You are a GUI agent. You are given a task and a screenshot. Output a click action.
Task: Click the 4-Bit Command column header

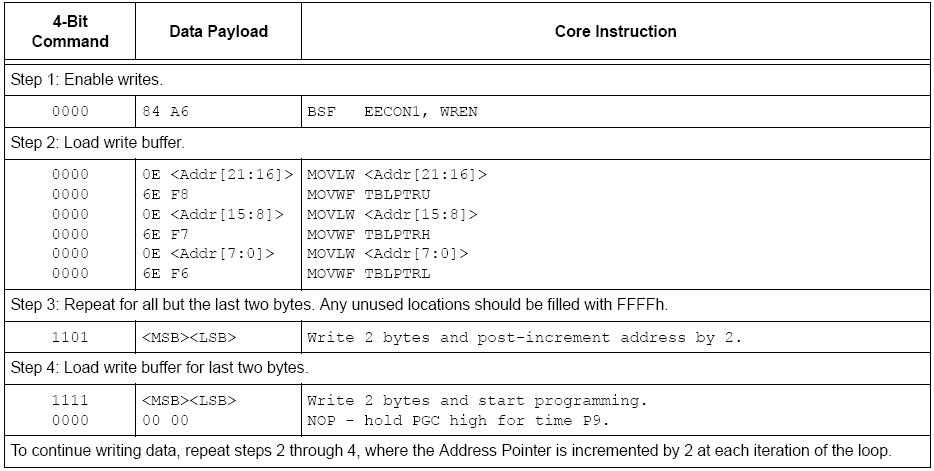coord(70,31)
